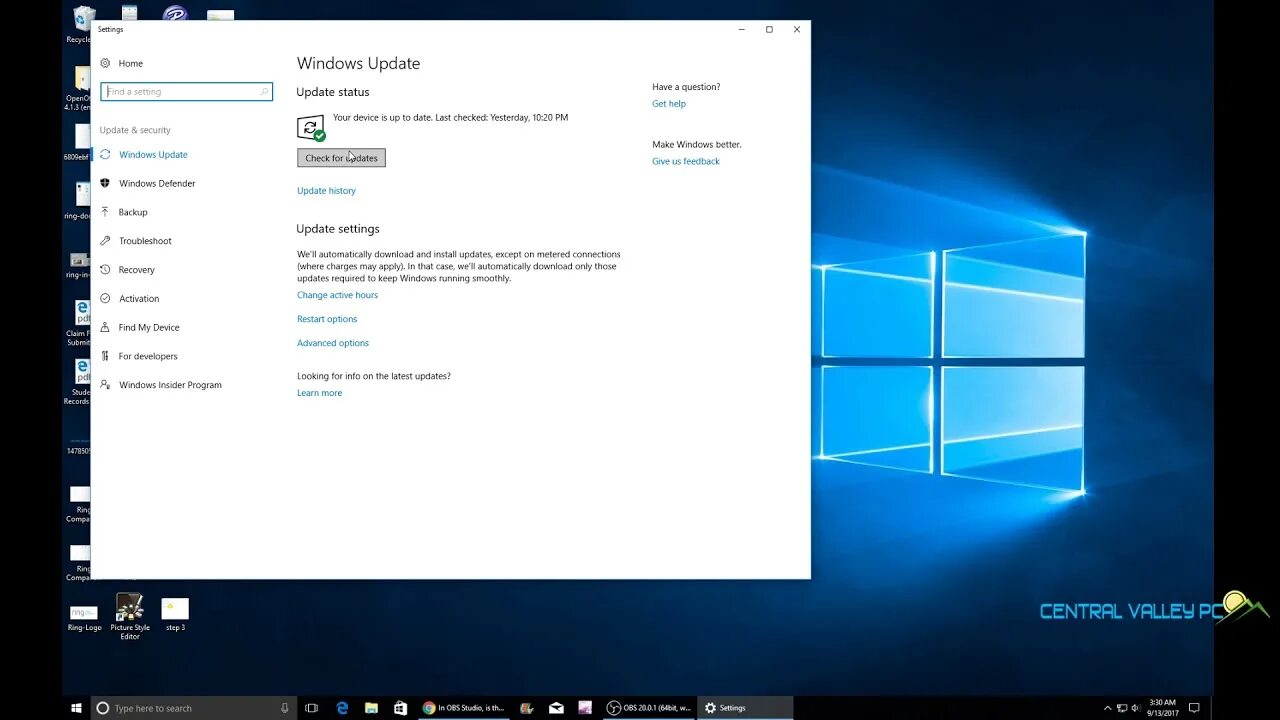
Task: Open the Mail app from taskbar
Action: tap(556, 708)
